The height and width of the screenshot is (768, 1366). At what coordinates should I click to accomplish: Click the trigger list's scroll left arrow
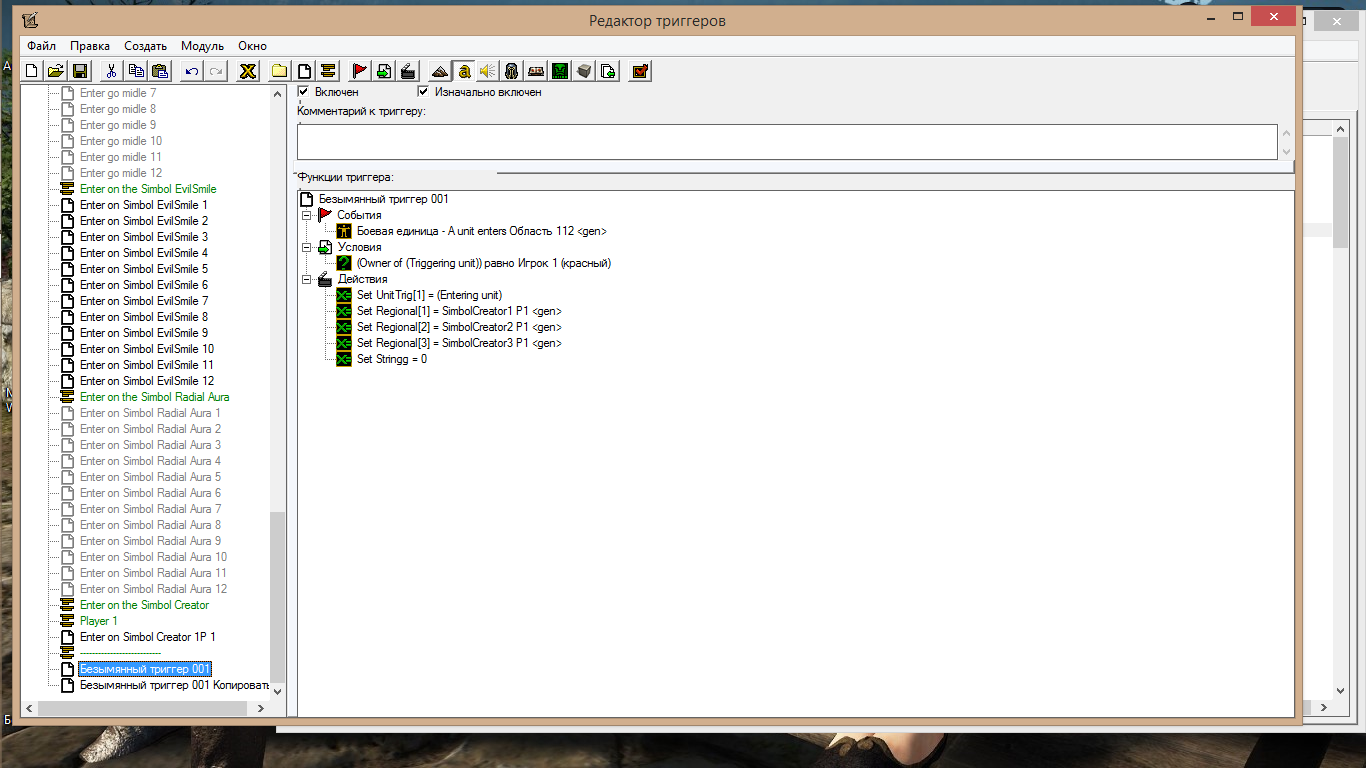coord(29,708)
